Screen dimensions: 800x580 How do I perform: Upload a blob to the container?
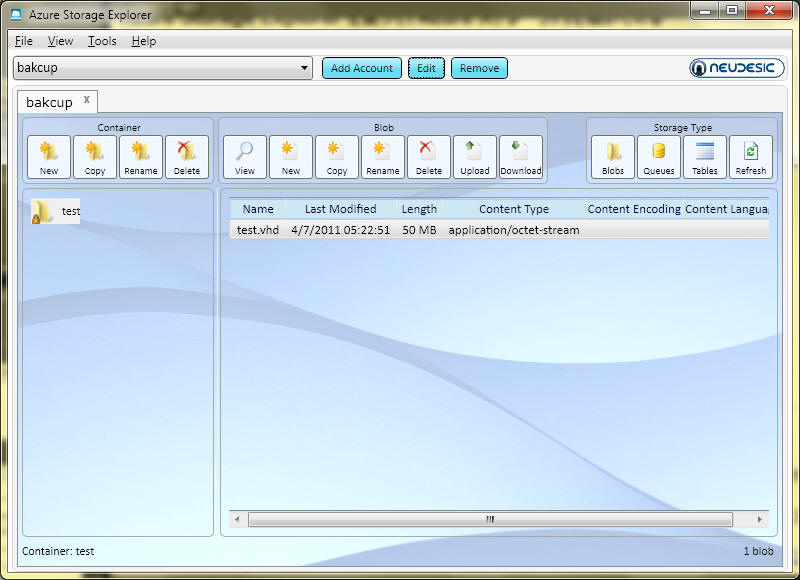click(x=474, y=157)
